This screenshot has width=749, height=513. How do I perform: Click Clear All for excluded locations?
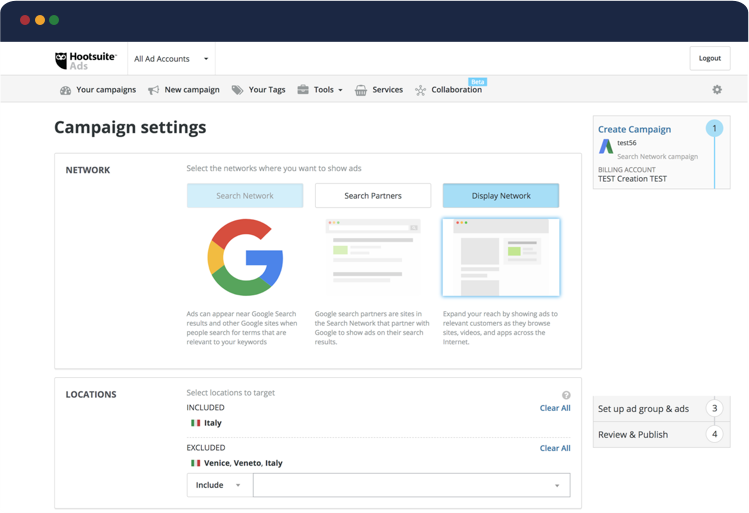[555, 448]
